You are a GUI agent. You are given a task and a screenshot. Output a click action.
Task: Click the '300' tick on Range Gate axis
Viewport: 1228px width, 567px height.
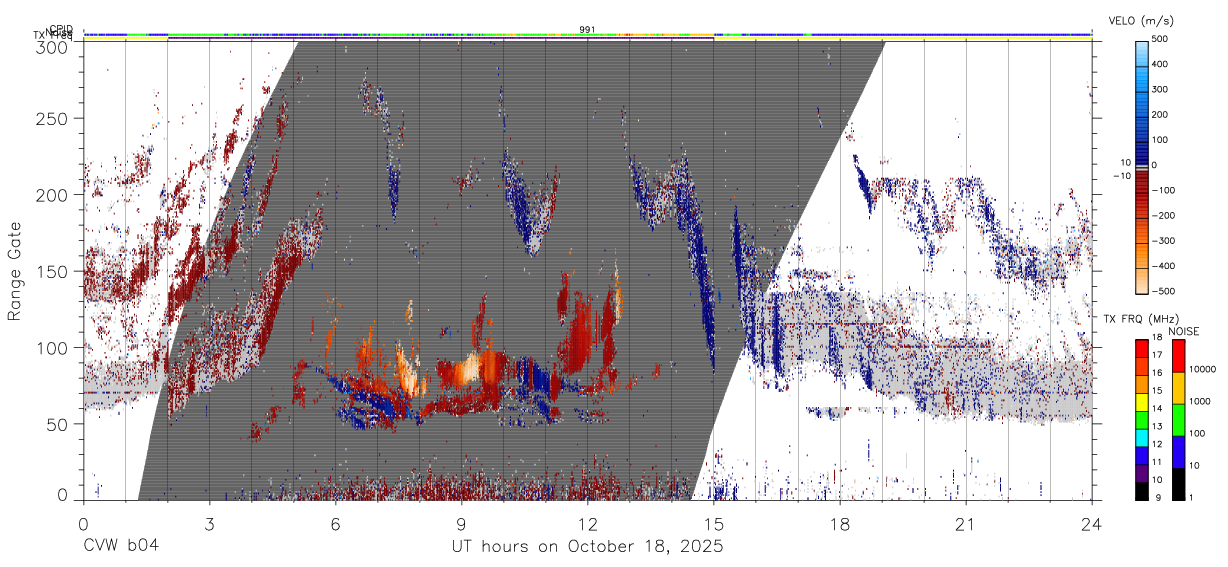(x=53, y=46)
